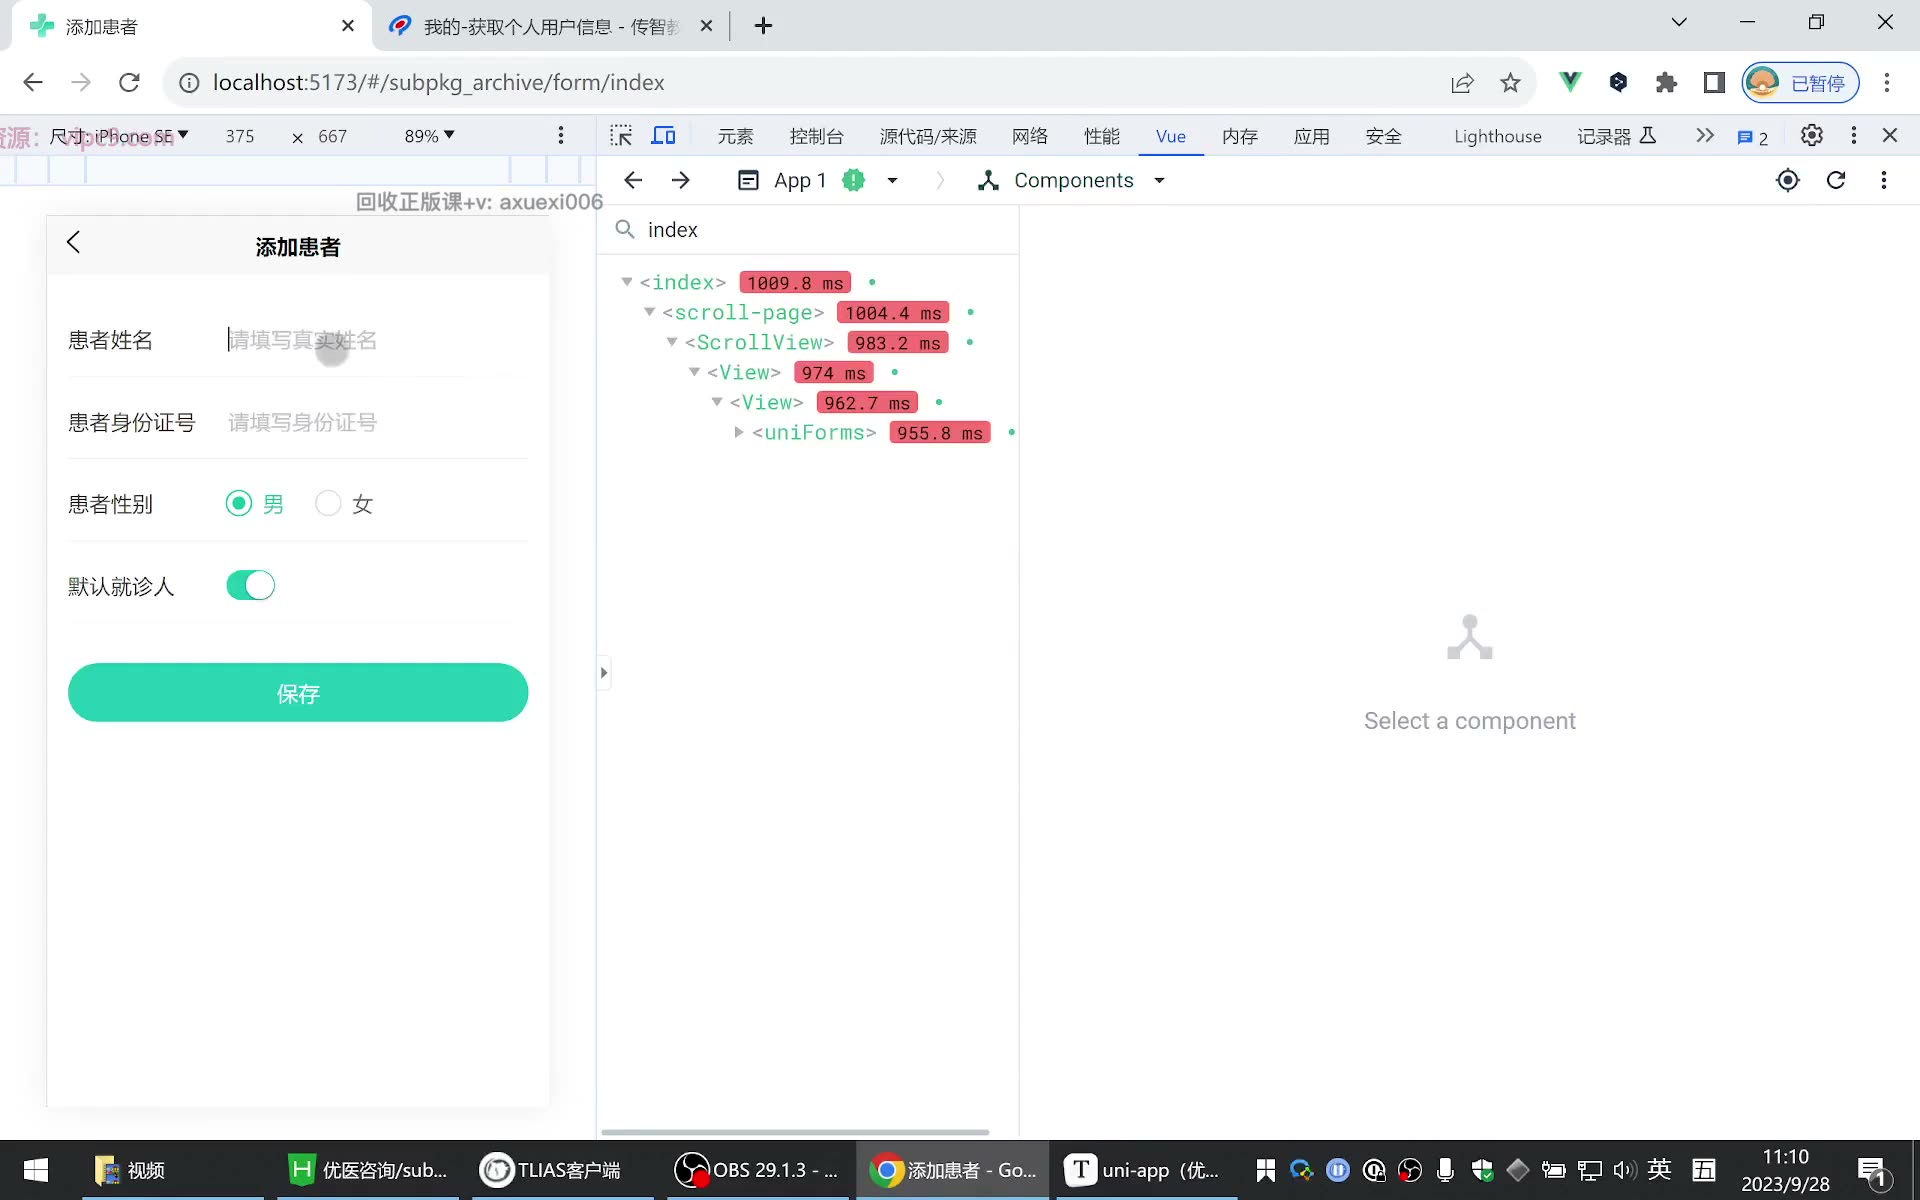Toggle the device toolbar icon

pyautogui.click(x=663, y=135)
